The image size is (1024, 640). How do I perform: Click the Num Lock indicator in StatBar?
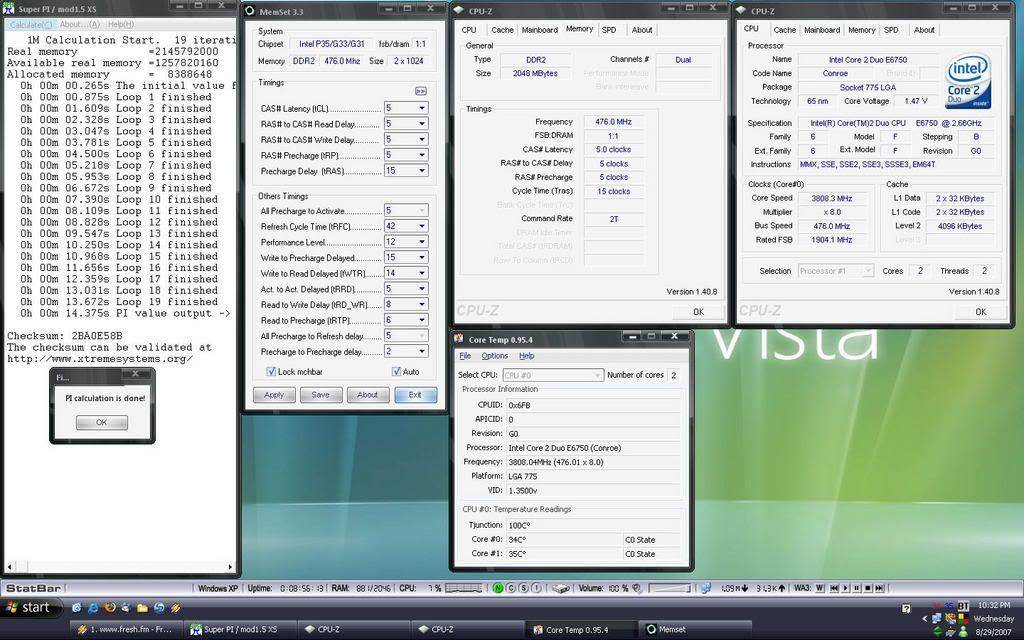[x=498, y=588]
